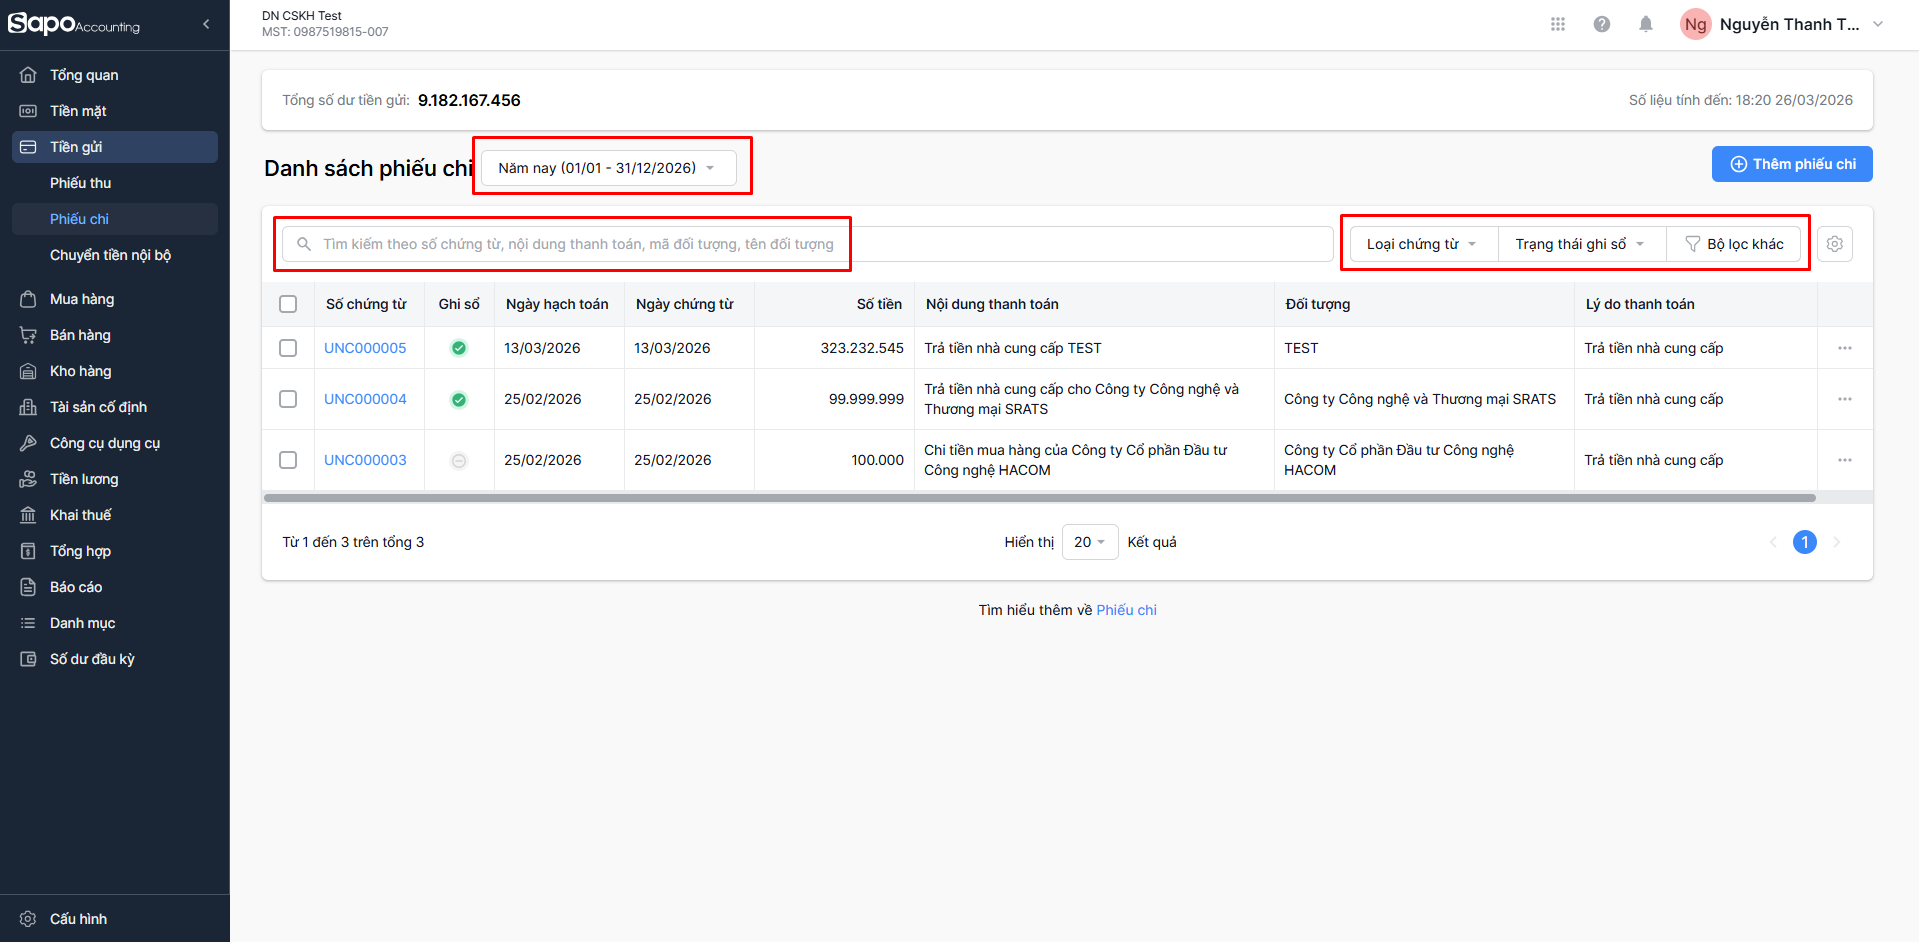
Task: Open voucher link UNC000003
Action: coord(365,460)
